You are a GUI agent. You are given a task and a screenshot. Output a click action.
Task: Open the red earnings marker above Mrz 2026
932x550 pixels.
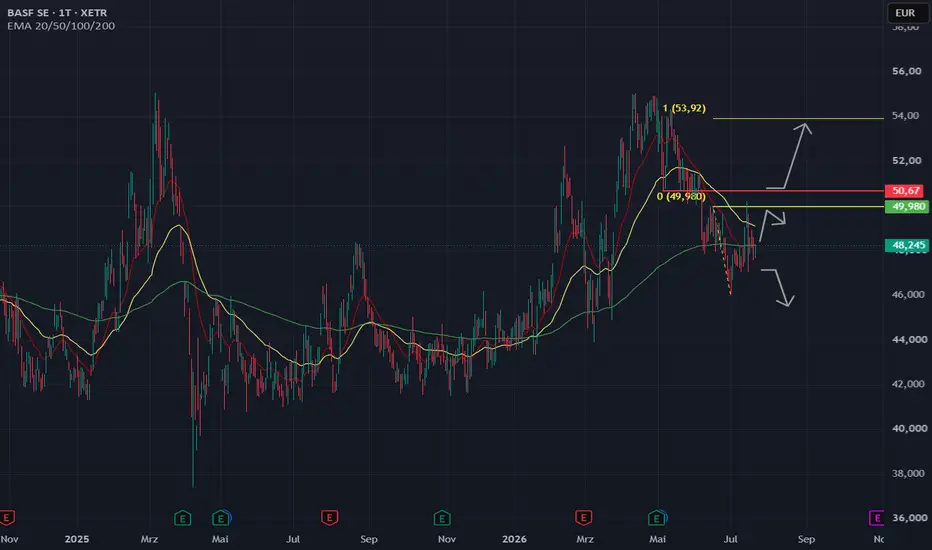coord(583,518)
